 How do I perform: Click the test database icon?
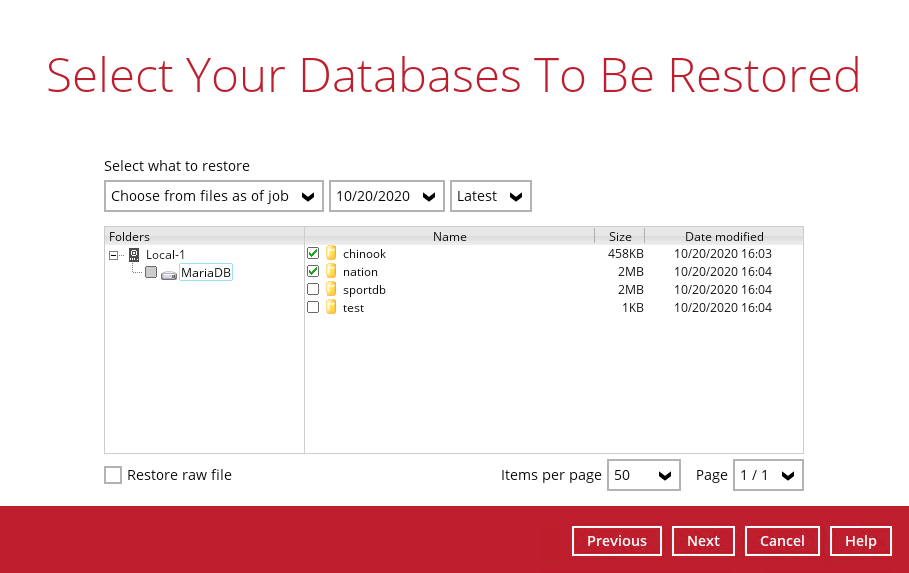click(331, 308)
